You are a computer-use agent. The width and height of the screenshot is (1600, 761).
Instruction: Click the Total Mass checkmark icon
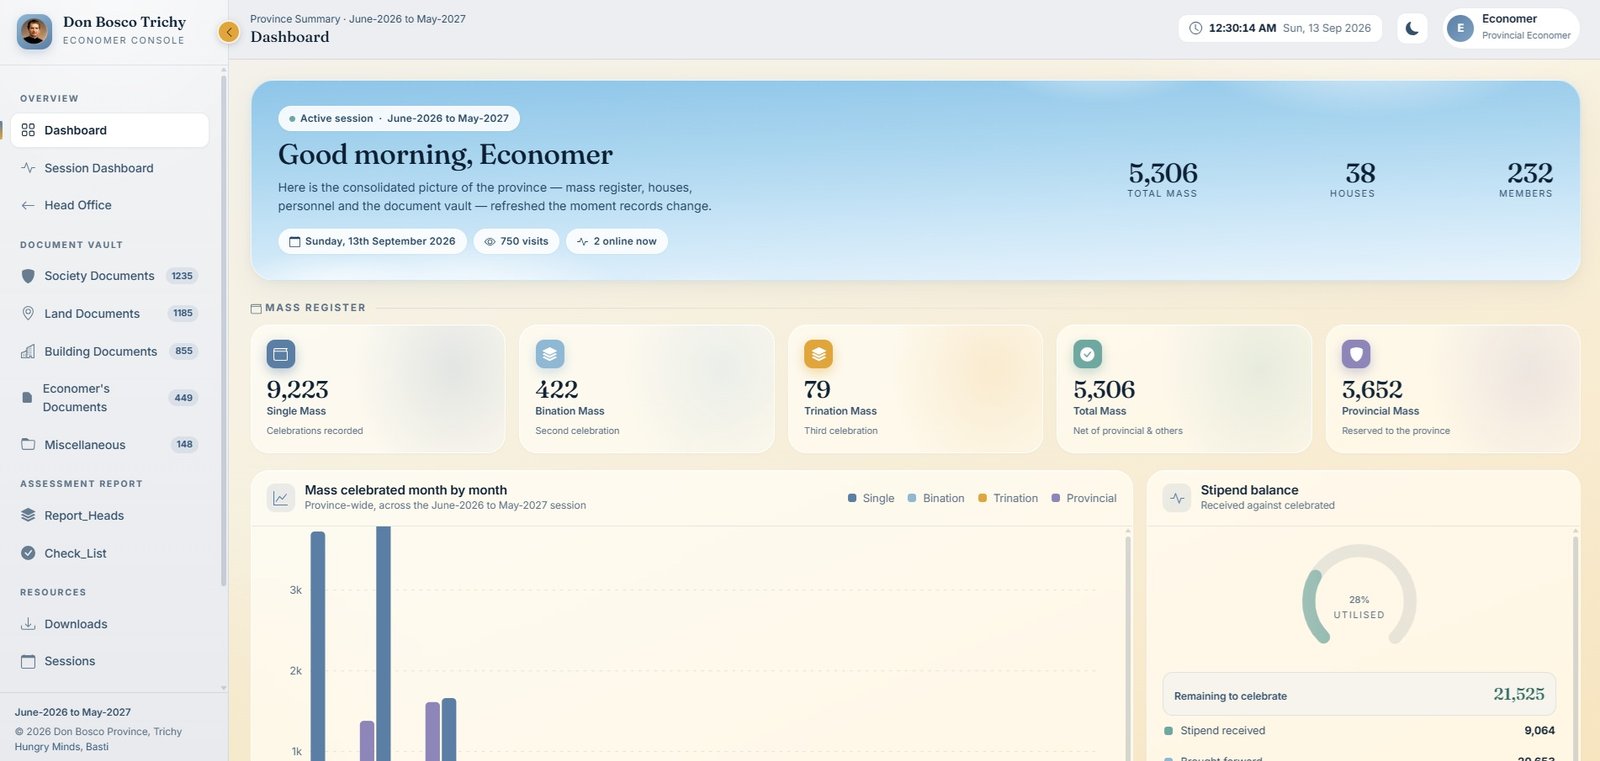[1087, 354]
